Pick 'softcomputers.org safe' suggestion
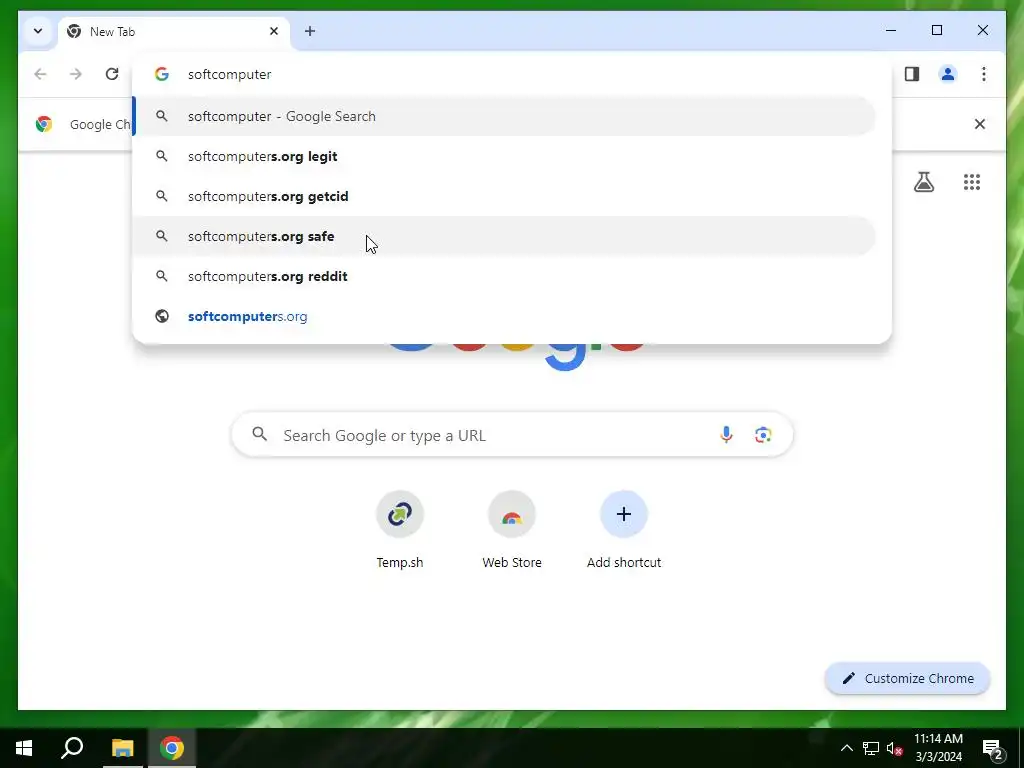 pyautogui.click(x=504, y=236)
